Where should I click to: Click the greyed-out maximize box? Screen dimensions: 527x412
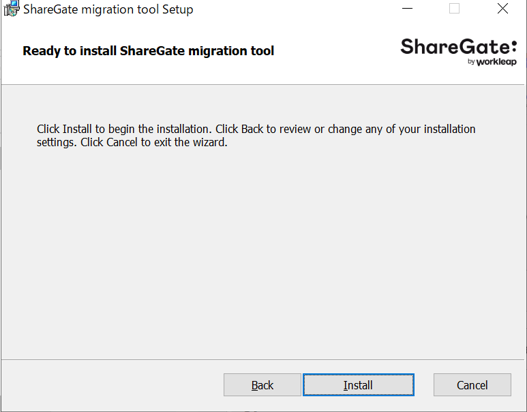coord(454,8)
